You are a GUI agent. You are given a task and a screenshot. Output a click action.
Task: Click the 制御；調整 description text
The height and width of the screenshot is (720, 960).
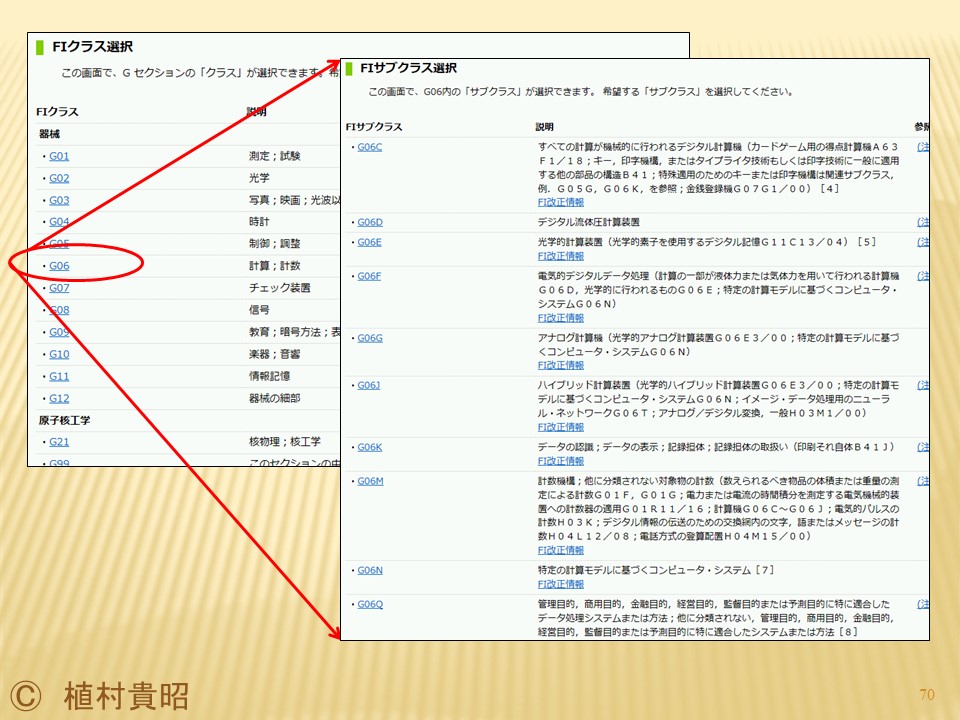click(x=274, y=244)
